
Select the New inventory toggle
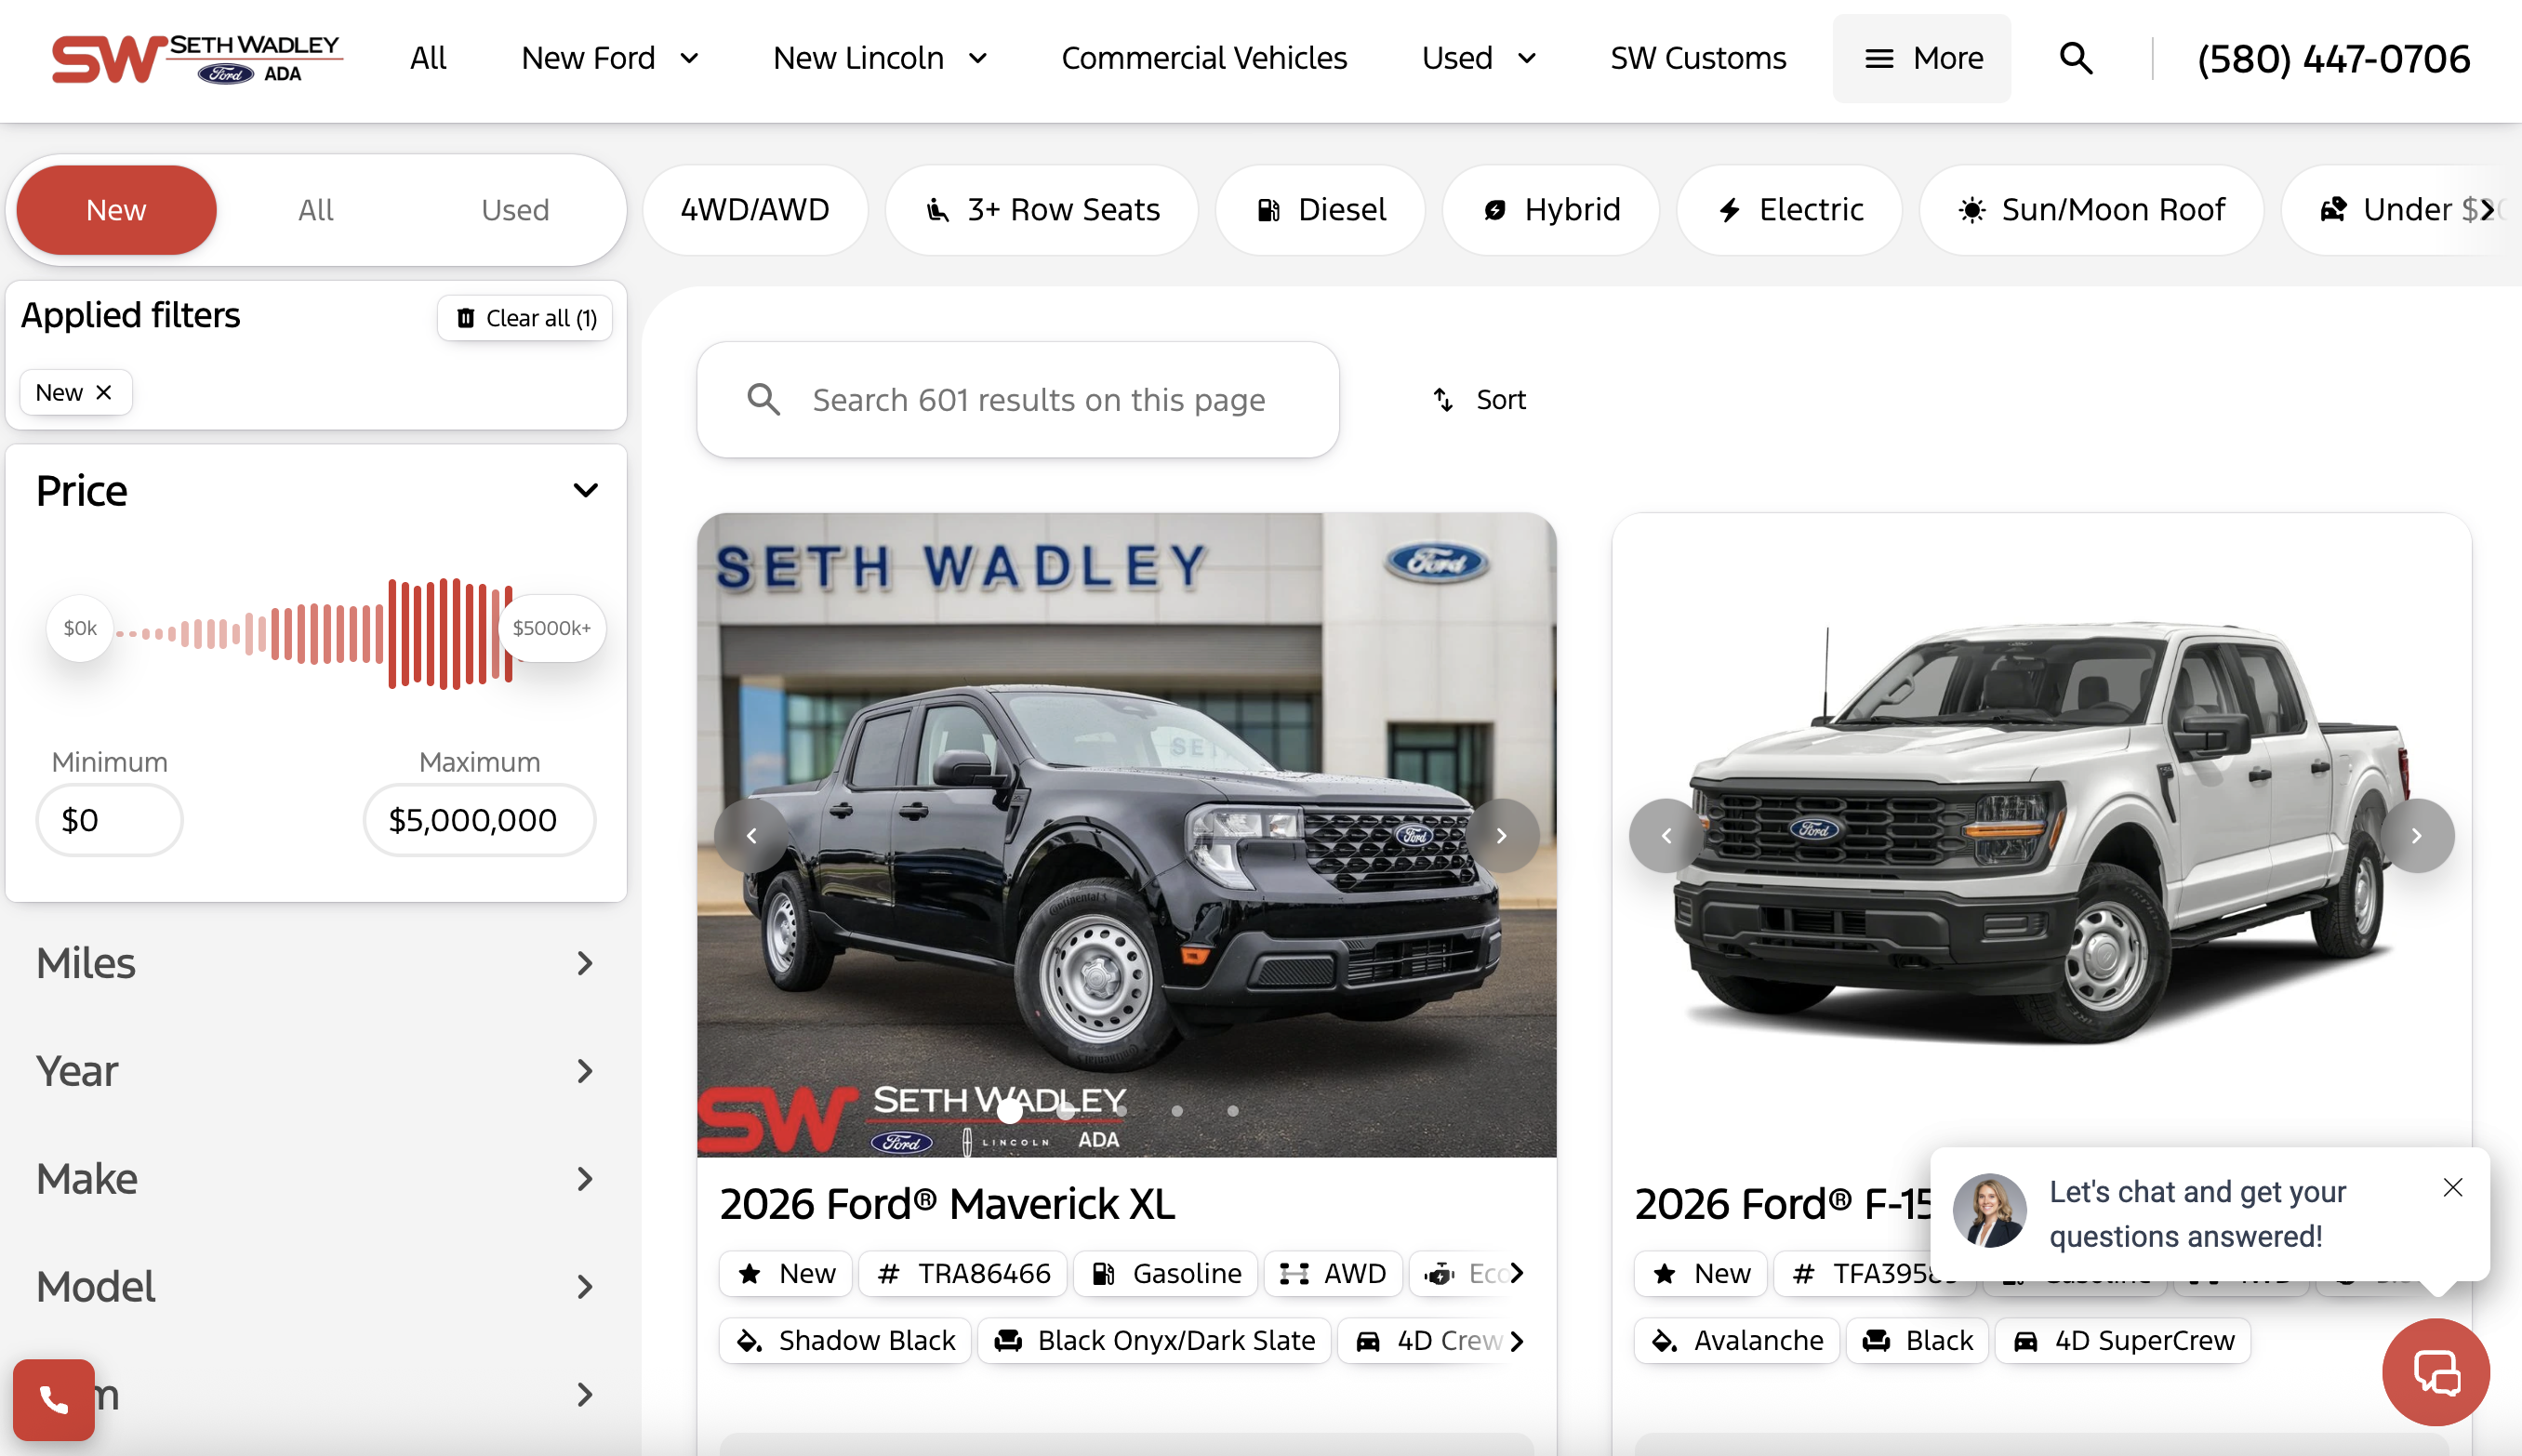116,210
